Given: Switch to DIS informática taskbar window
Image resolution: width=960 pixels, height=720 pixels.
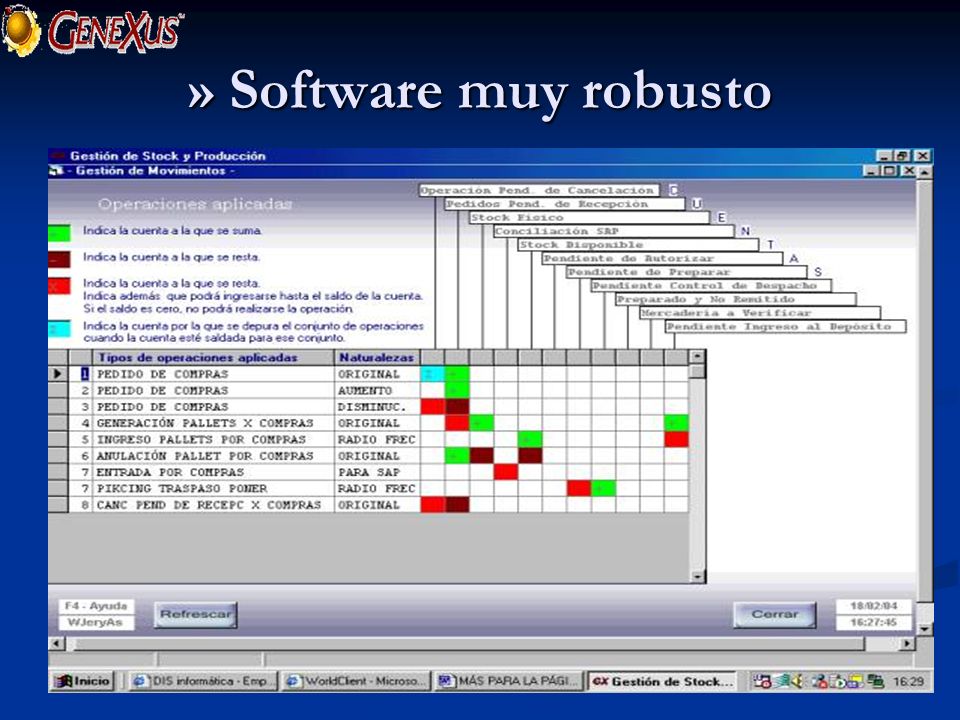Looking at the screenshot, I should coord(202,681).
